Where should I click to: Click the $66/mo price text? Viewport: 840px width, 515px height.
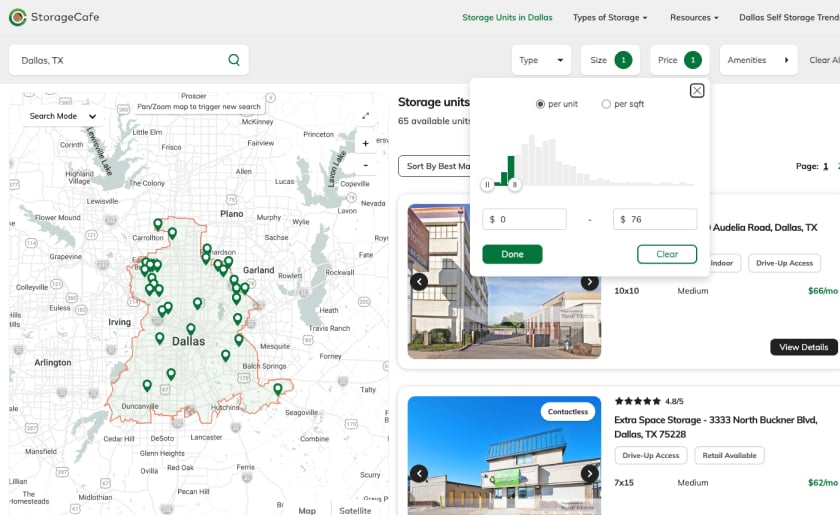(822, 290)
